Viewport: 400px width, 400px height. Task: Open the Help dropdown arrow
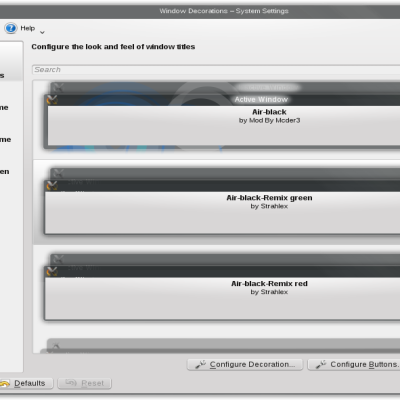click(42, 32)
